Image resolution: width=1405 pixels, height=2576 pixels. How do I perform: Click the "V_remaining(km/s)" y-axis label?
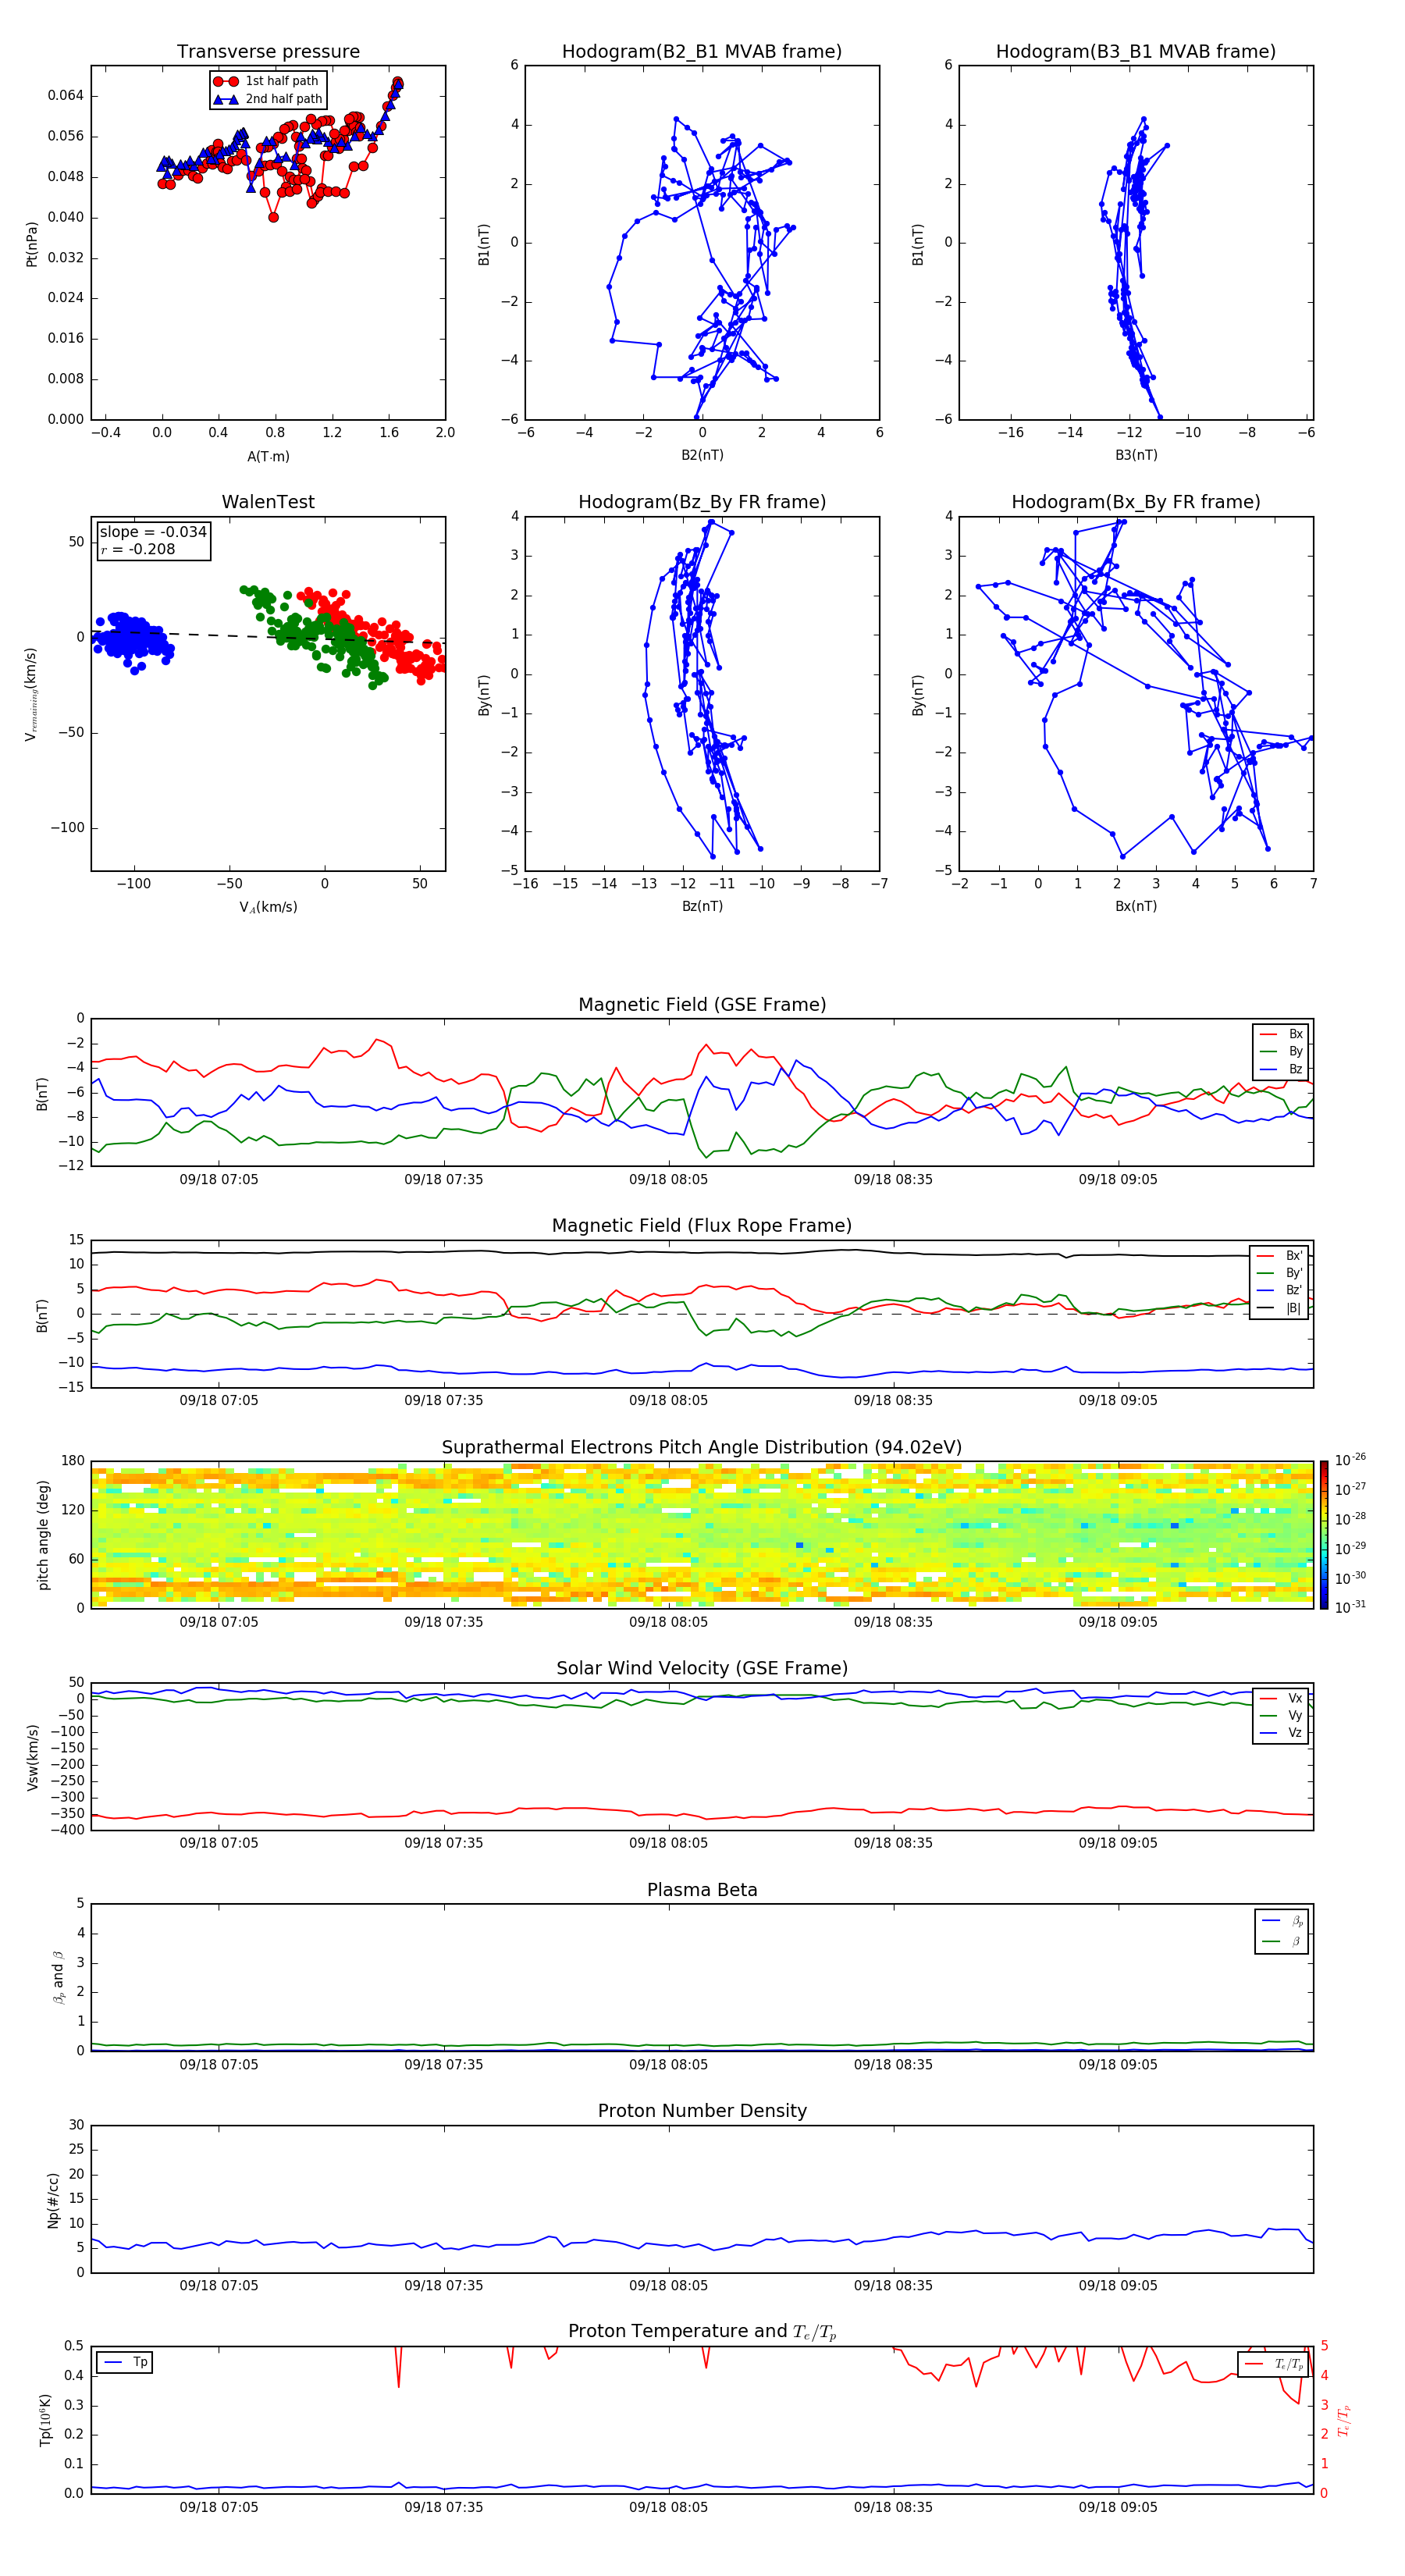click(31, 694)
